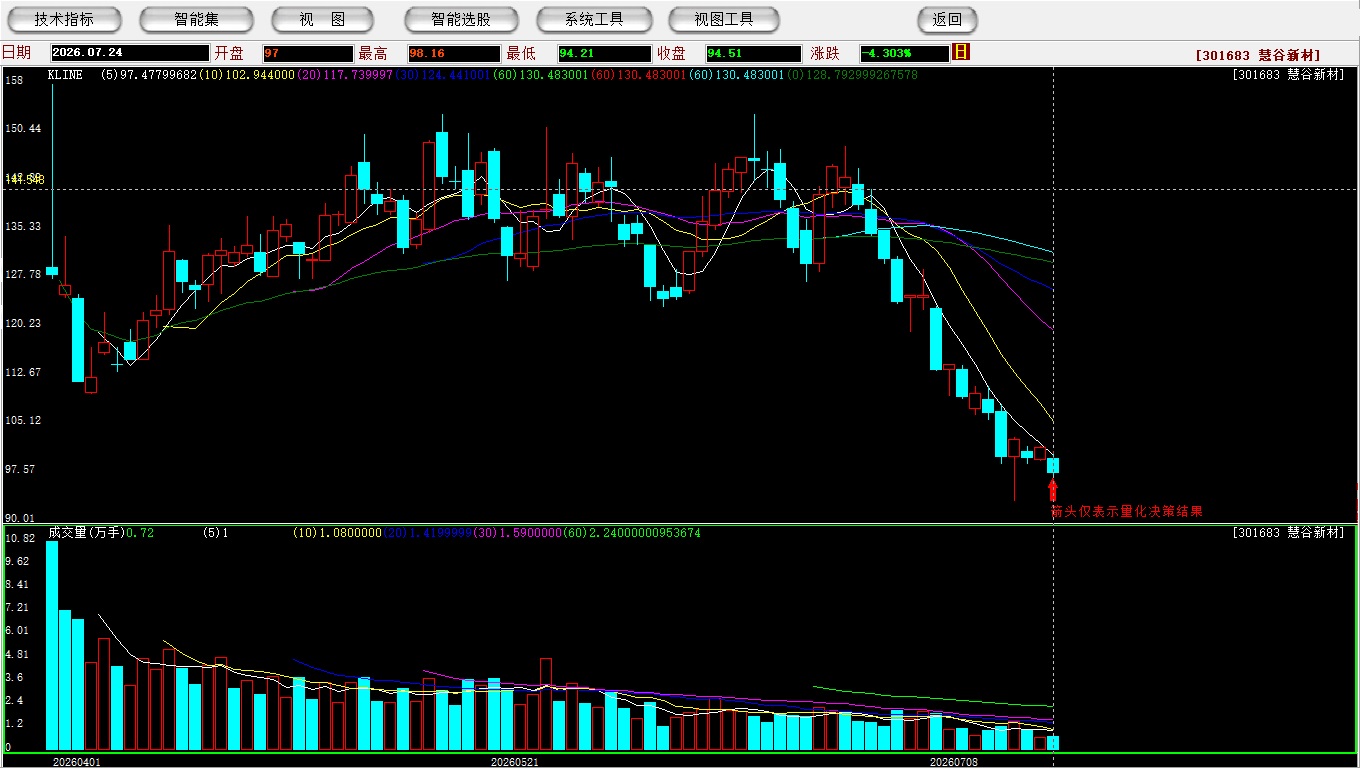The height and width of the screenshot is (768, 1360).
Task: Click the 箭头仅表示量化决策结果 note text
Action: tap(1127, 511)
